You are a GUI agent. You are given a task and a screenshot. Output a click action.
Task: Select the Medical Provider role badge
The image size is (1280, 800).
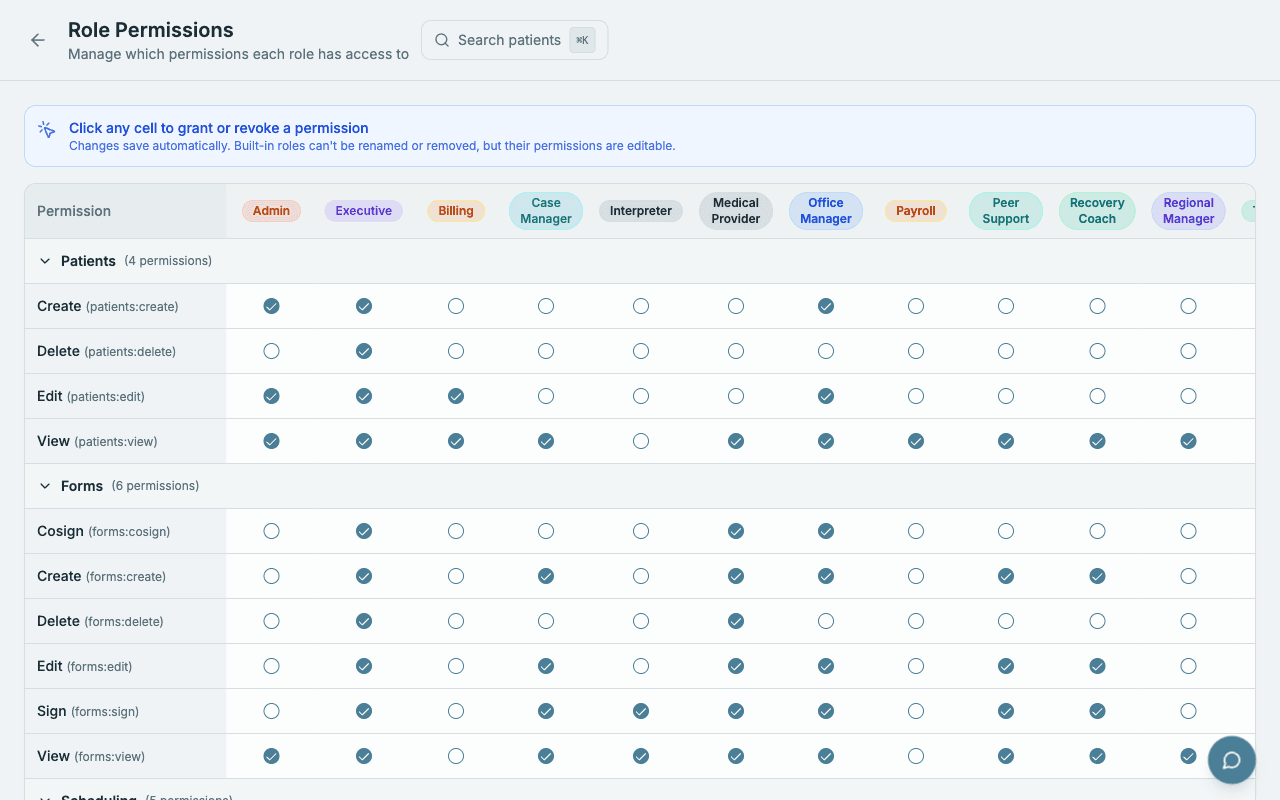(736, 211)
